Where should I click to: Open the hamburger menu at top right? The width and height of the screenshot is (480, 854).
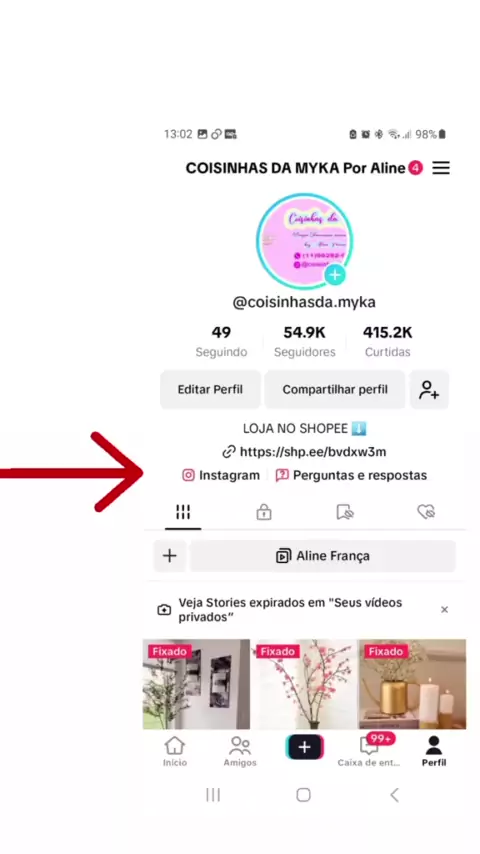click(x=441, y=168)
